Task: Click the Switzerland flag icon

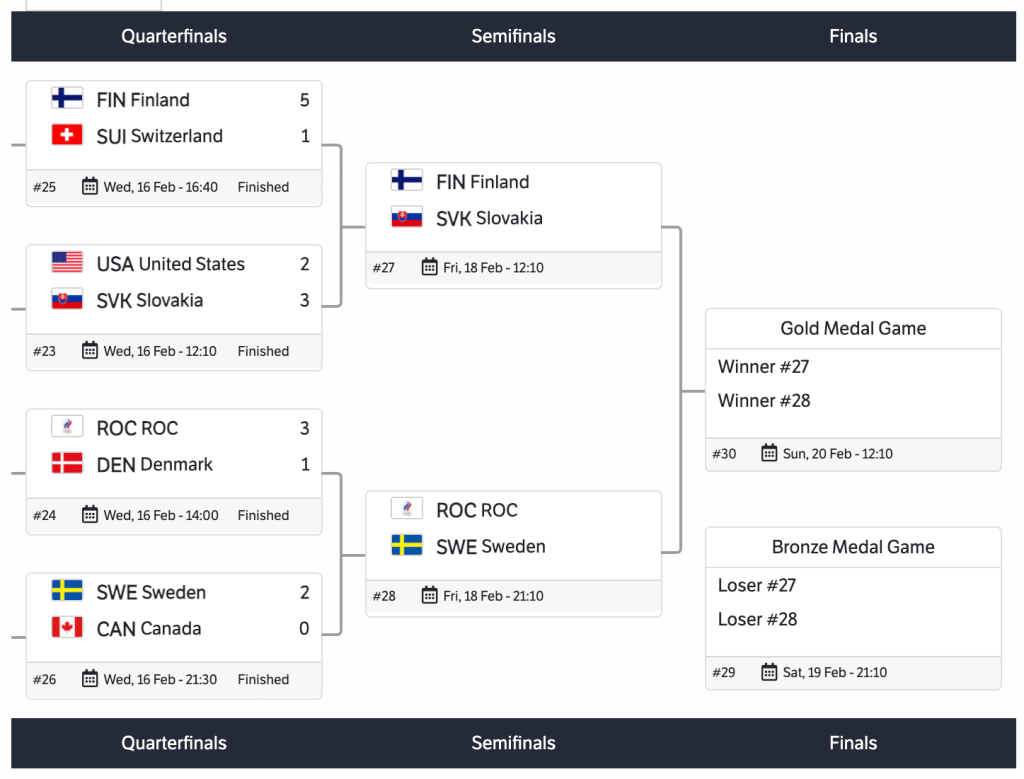Action: coord(67,135)
